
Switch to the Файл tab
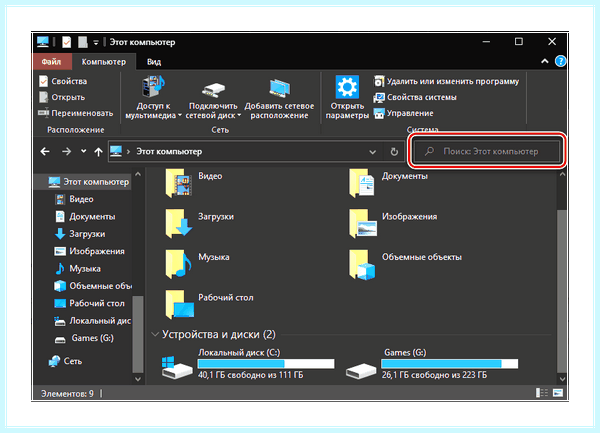pyautogui.click(x=51, y=62)
